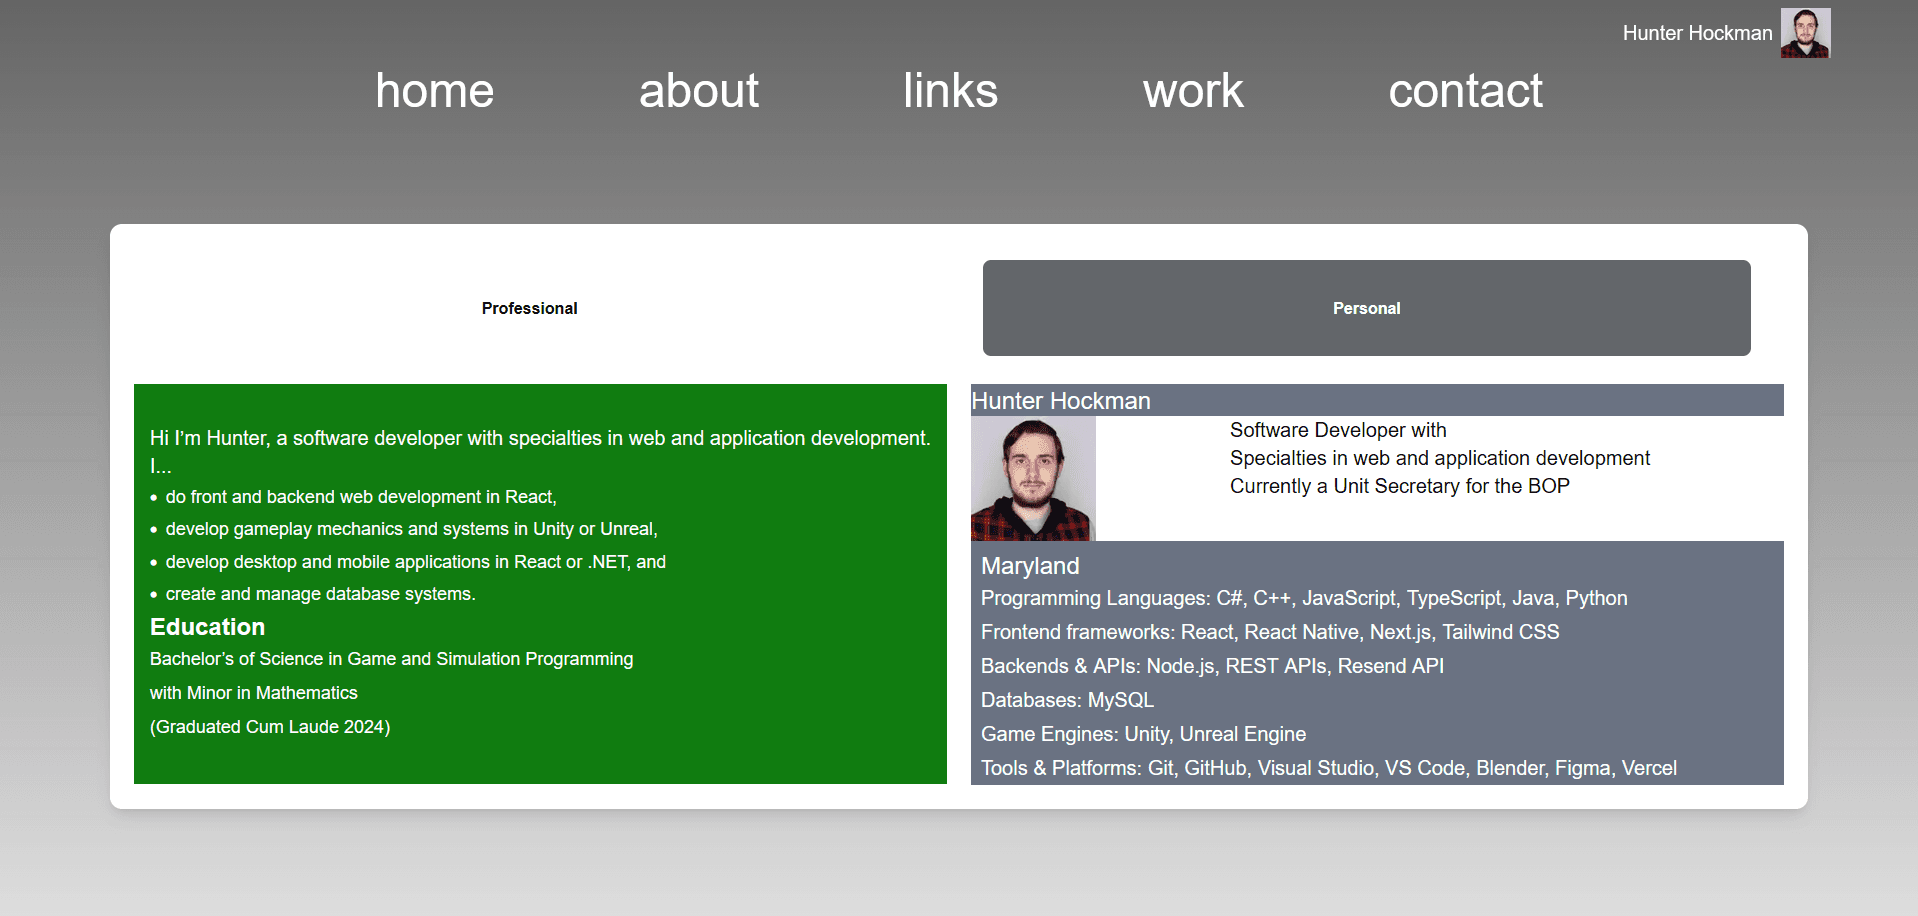Image resolution: width=1918 pixels, height=916 pixels.
Task: Open the contact navigation link
Action: pyautogui.click(x=1465, y=91)
